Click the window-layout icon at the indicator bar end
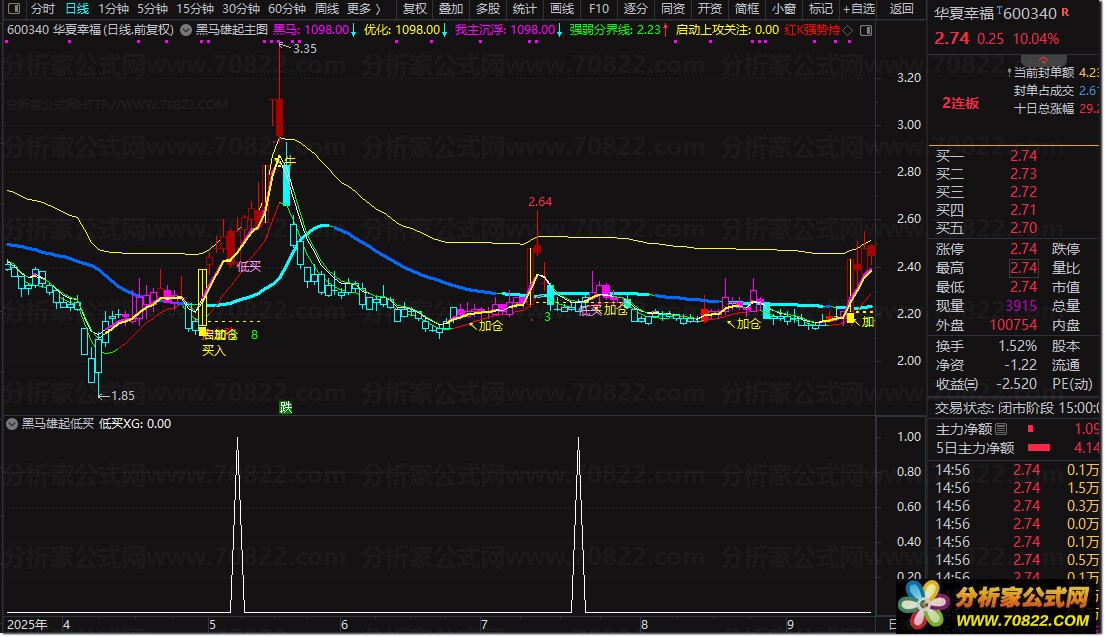The width and height of the screenshot is (1106, 637). pos(866,30)
